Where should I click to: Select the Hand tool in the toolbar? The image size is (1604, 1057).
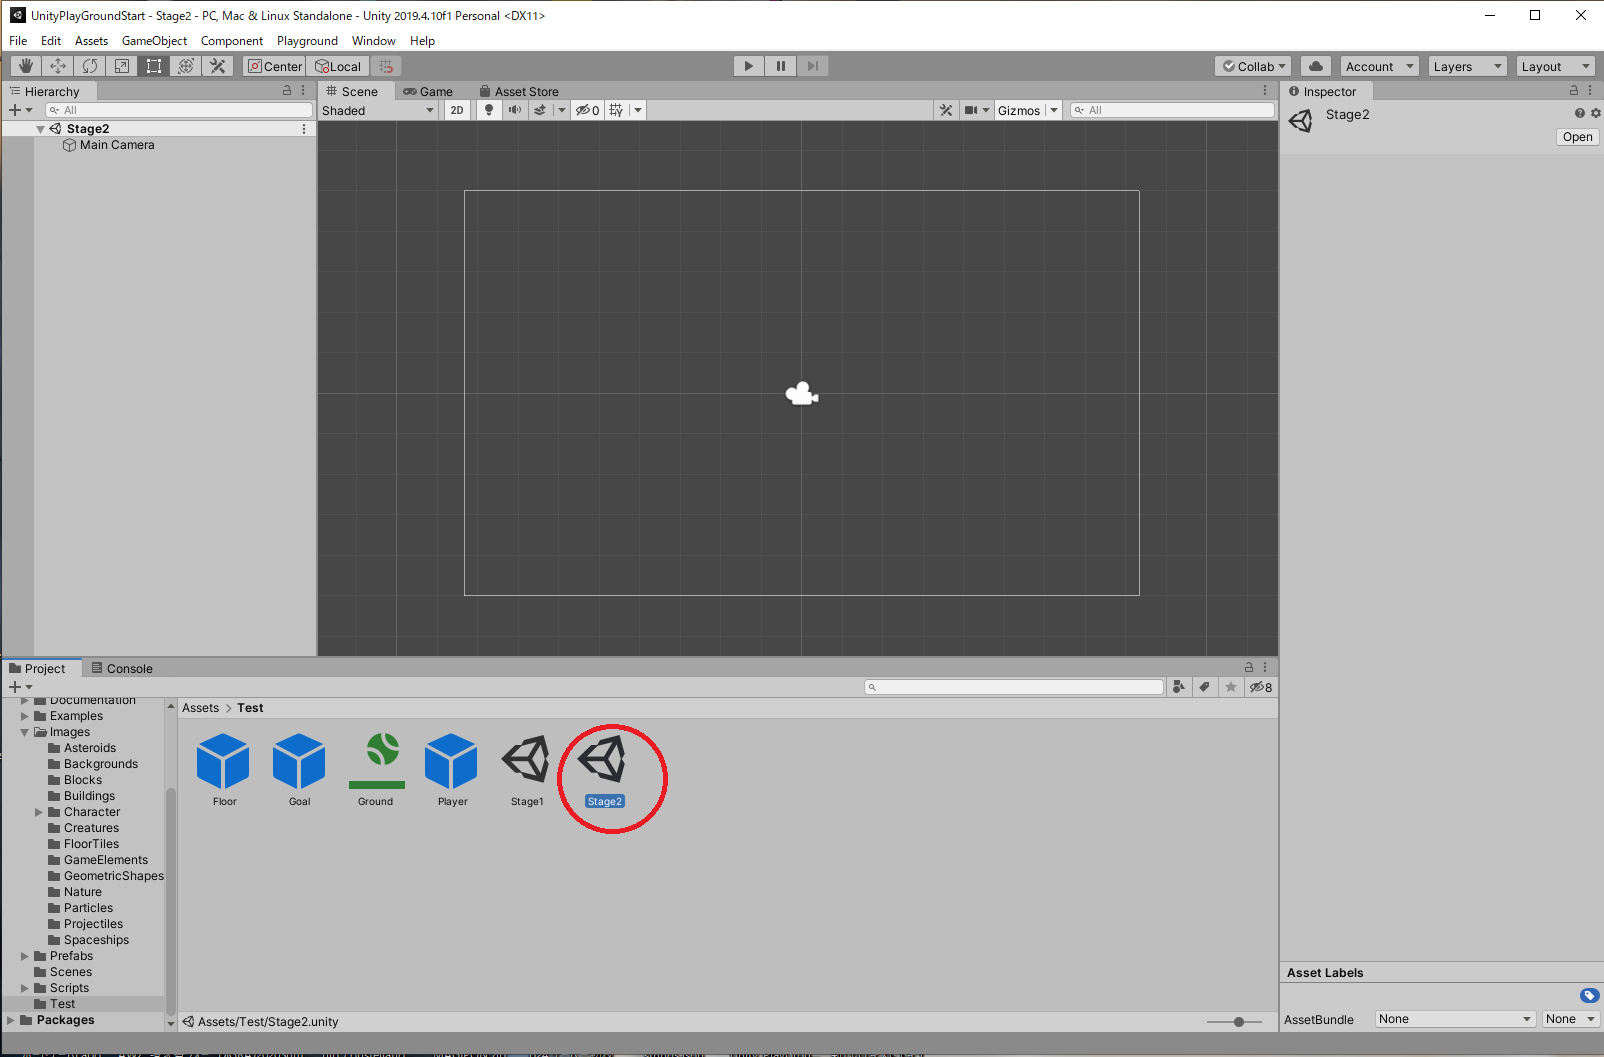pyautogui.click(x=26, y=66)
